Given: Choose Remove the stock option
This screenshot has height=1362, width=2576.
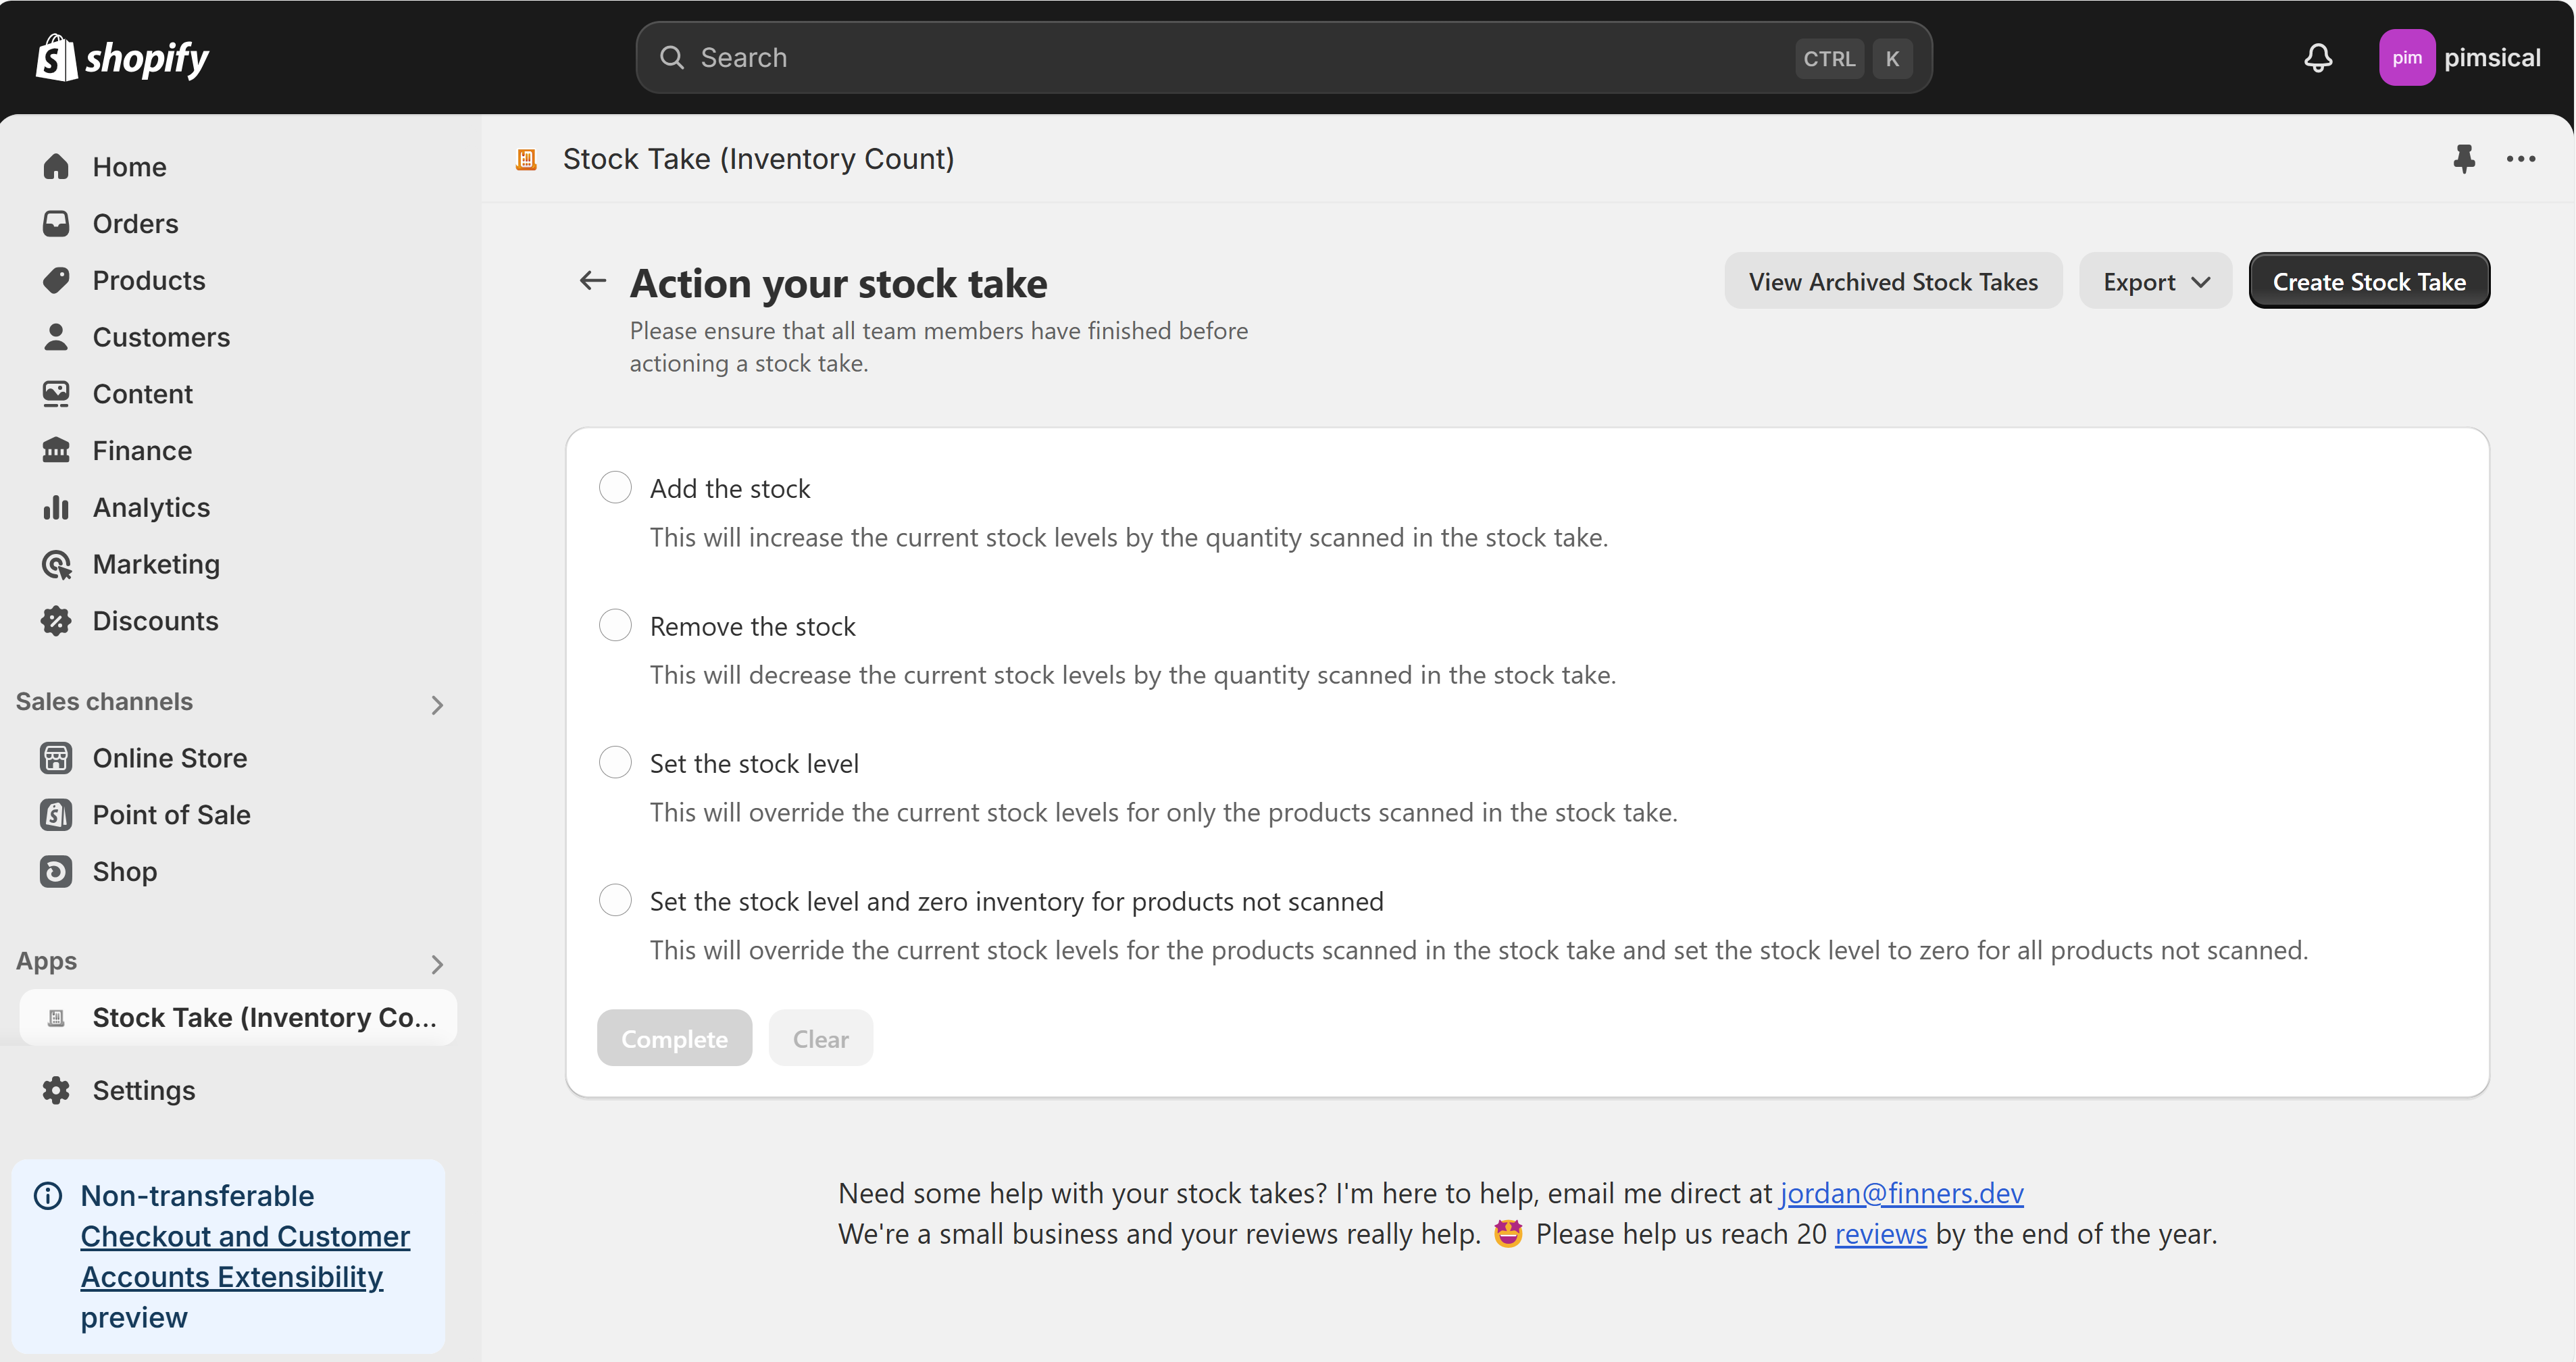Looking at the screenshot, I should tap(615, 624).
